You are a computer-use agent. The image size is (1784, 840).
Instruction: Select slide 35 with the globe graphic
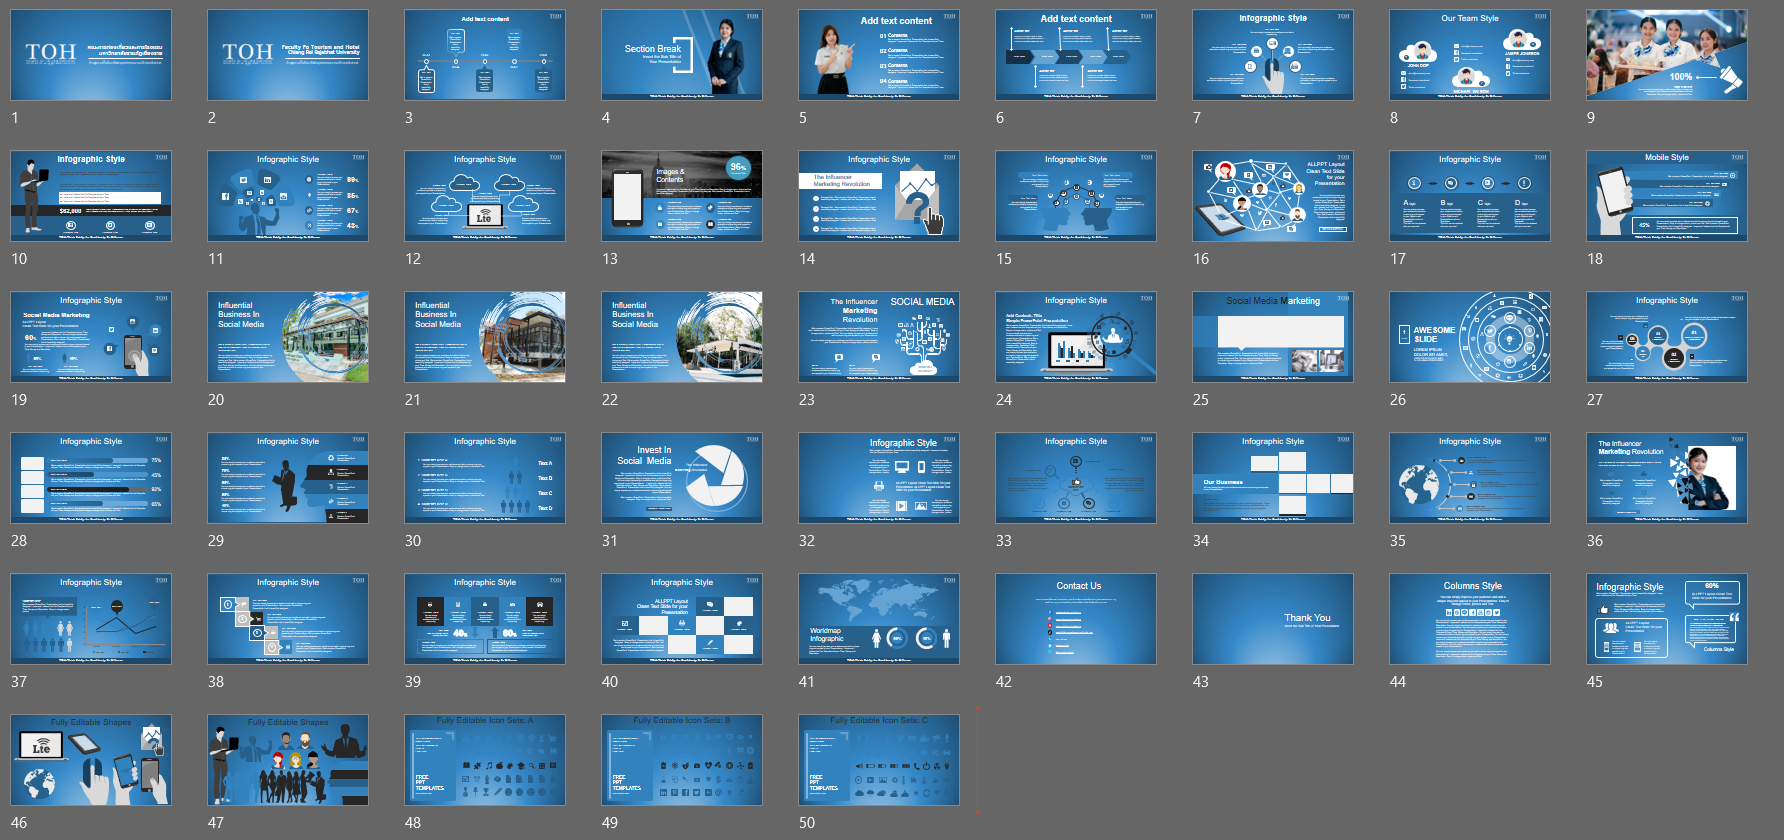1470,478
